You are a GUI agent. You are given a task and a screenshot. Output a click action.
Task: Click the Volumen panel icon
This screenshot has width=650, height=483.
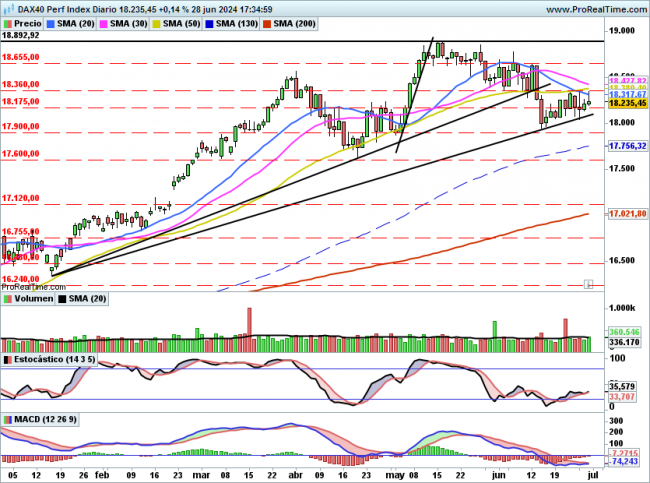[x=7, y=299]
